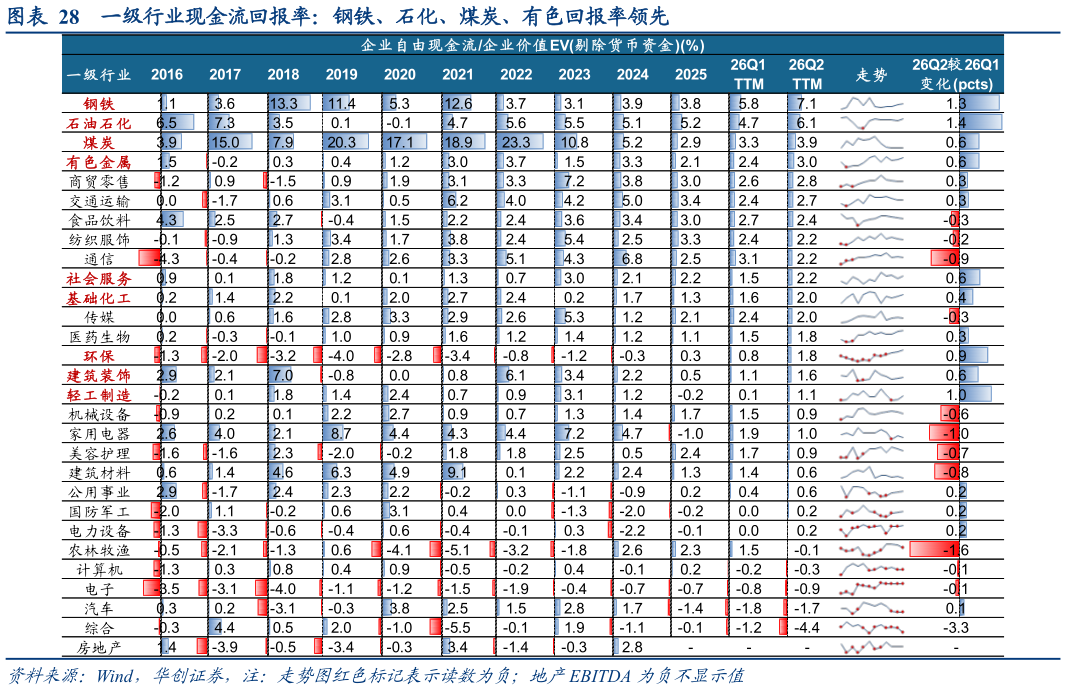This screenshot has height=690, width=1066.
Task: Click the 2020 column header
Action: pyautogui.click(x=400, y=74)
